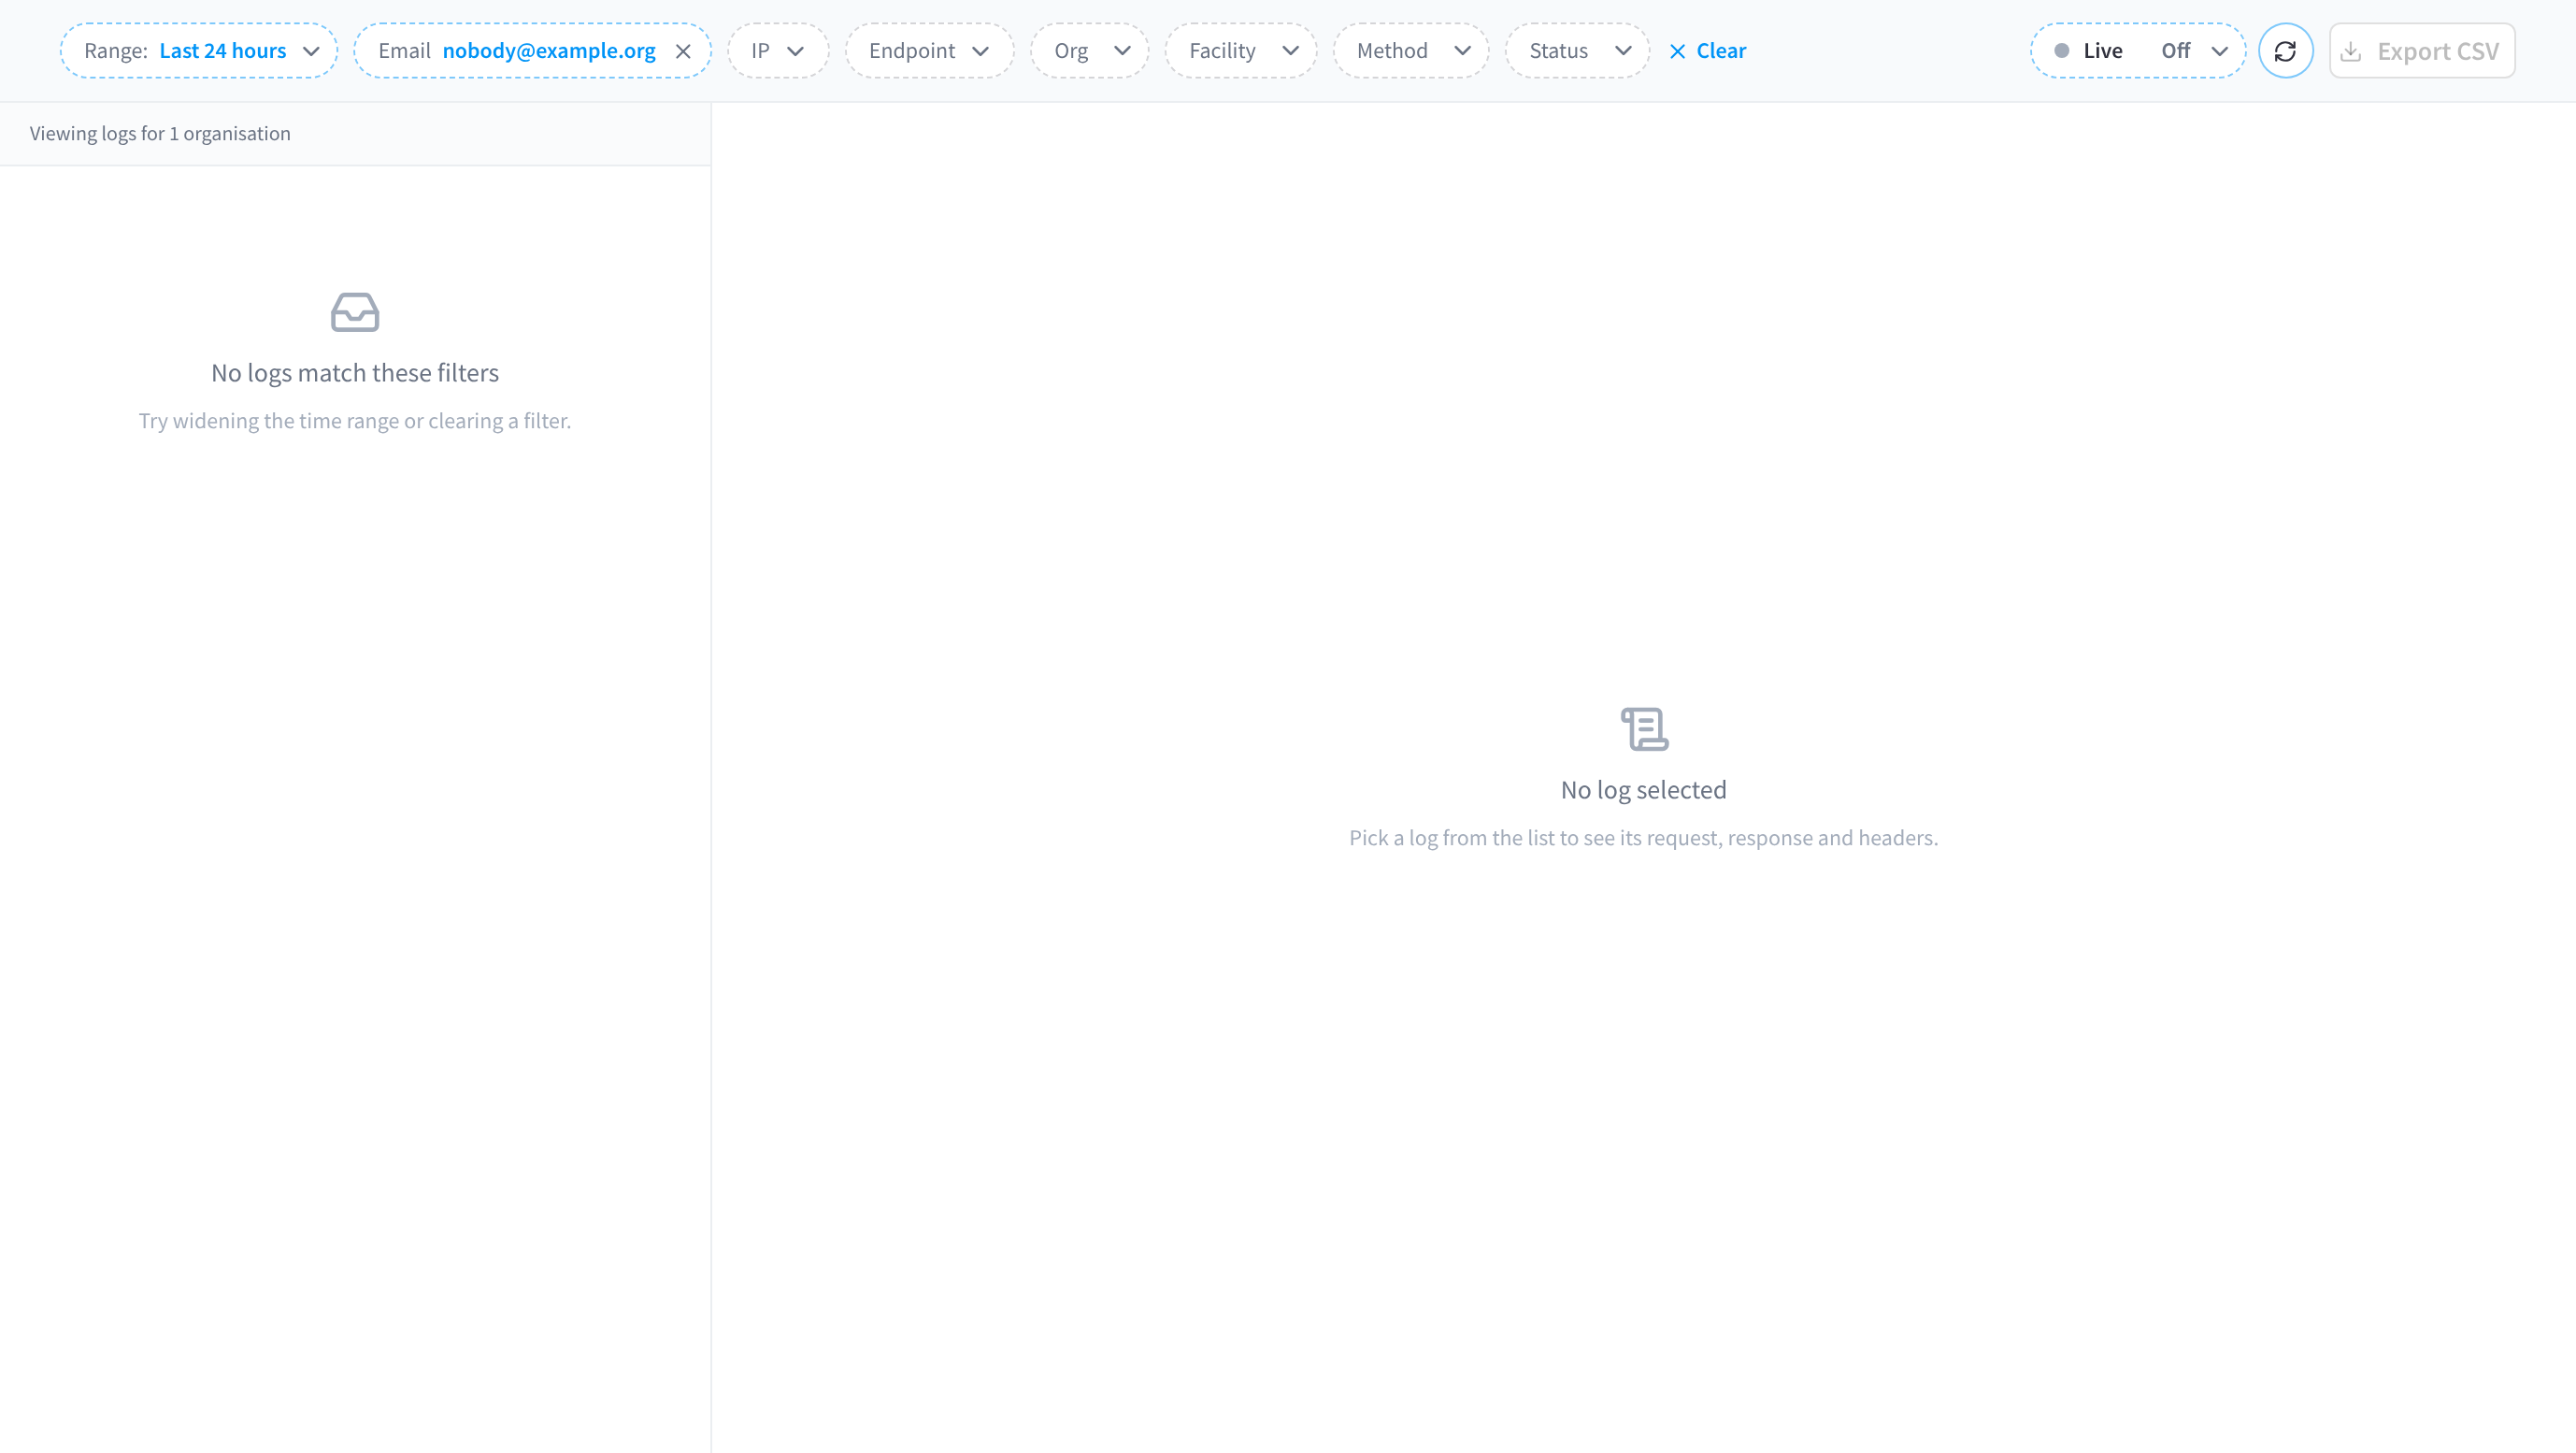Remove the Email nobody@example.org filter
Image resolution: width=2576 pixels, height=1453 pixels.
(x=683, y=51)
